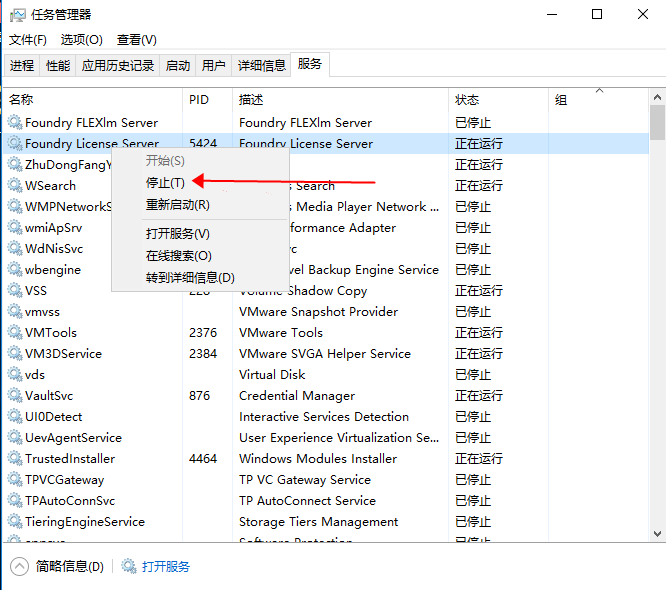The height and width of the screenshot is (590, 666).
Task: Click gear icon beside TrustedInstaller service
Action: (15, 458)
